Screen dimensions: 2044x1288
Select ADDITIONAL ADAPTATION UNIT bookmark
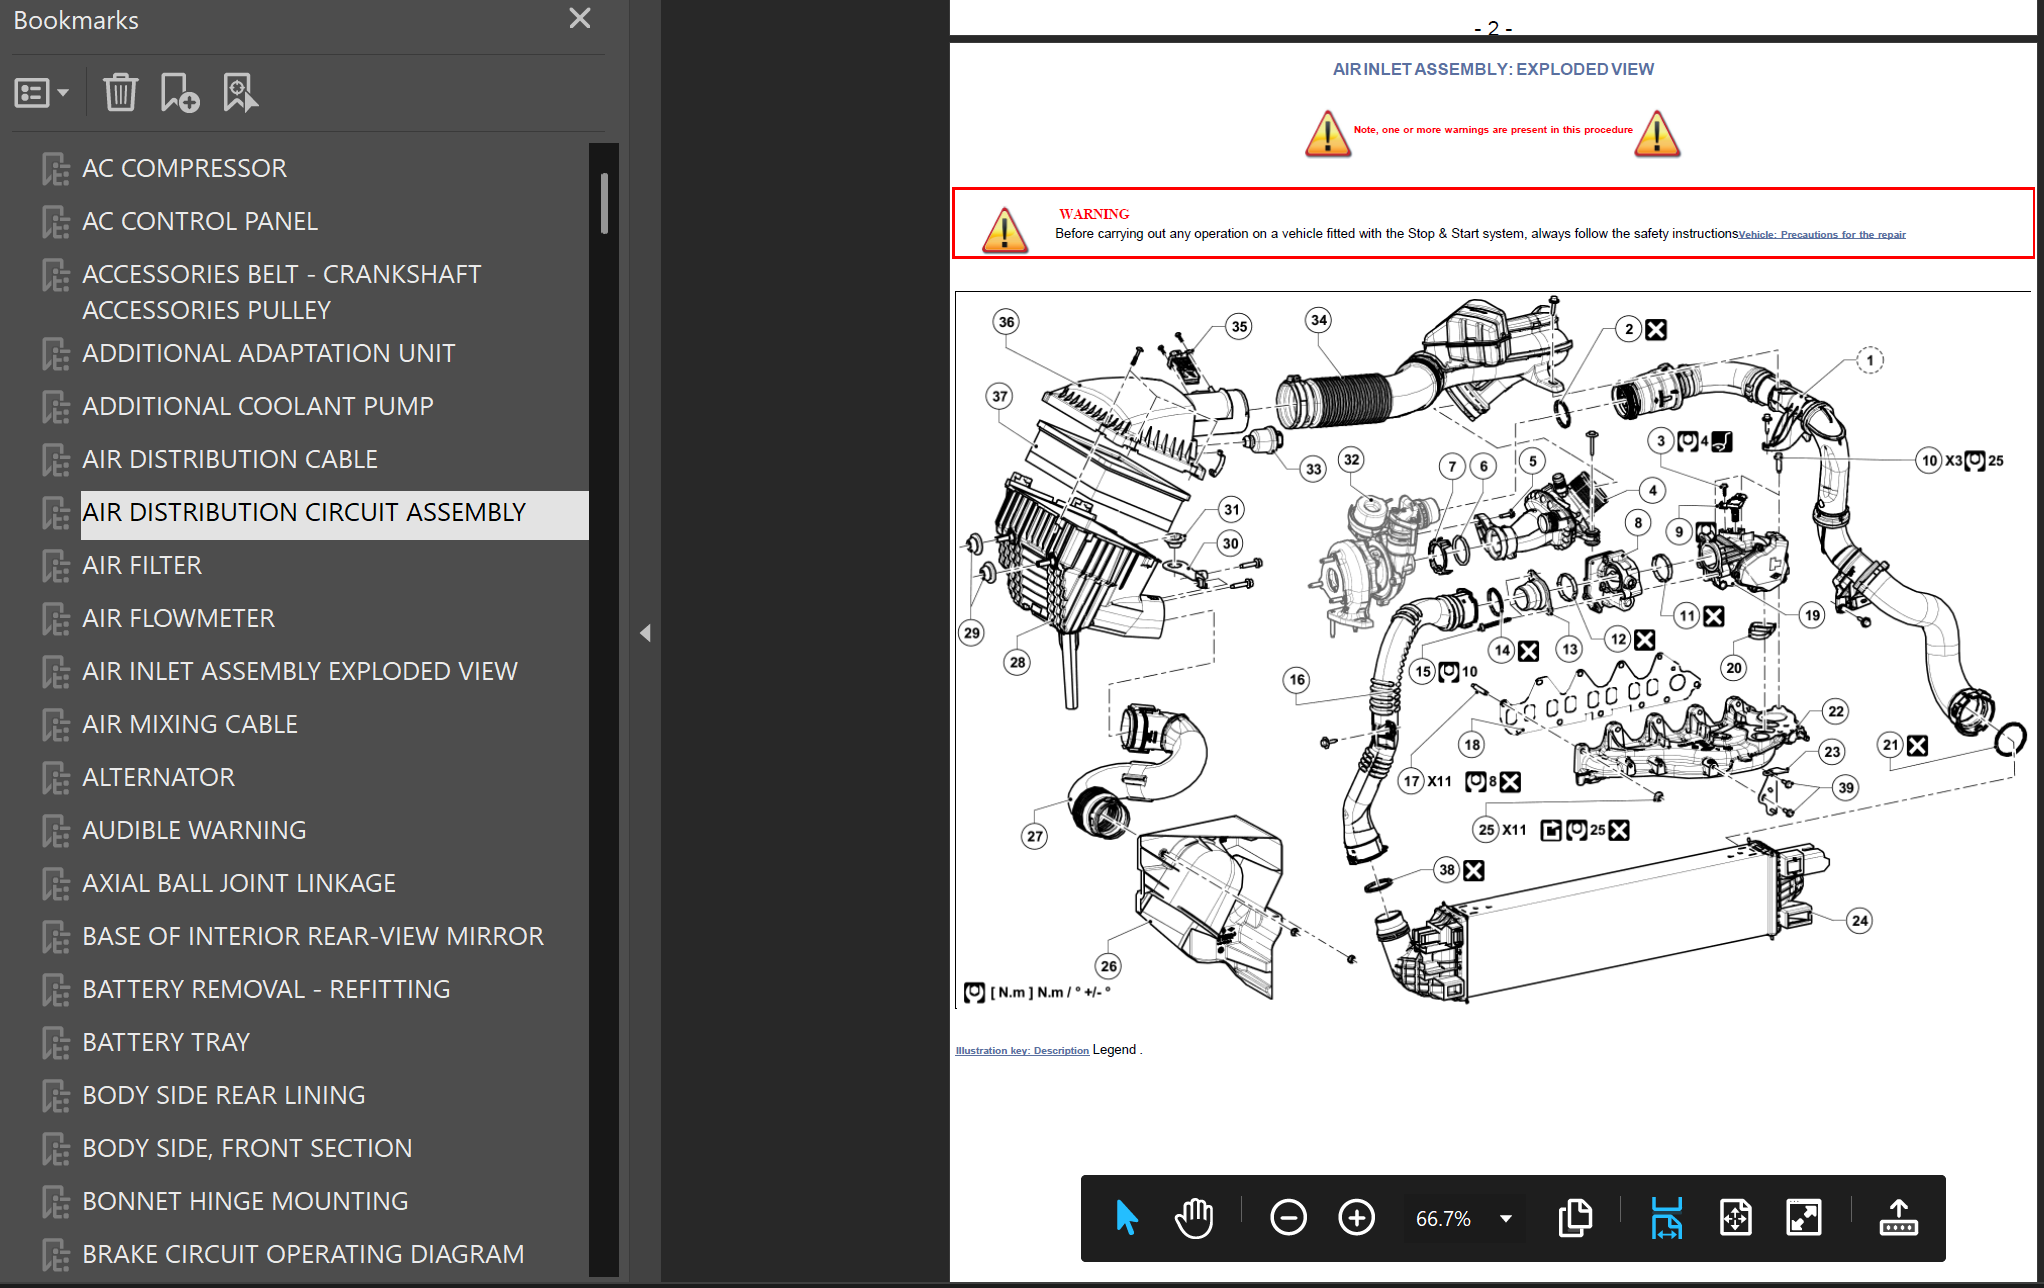coord(268,353)
